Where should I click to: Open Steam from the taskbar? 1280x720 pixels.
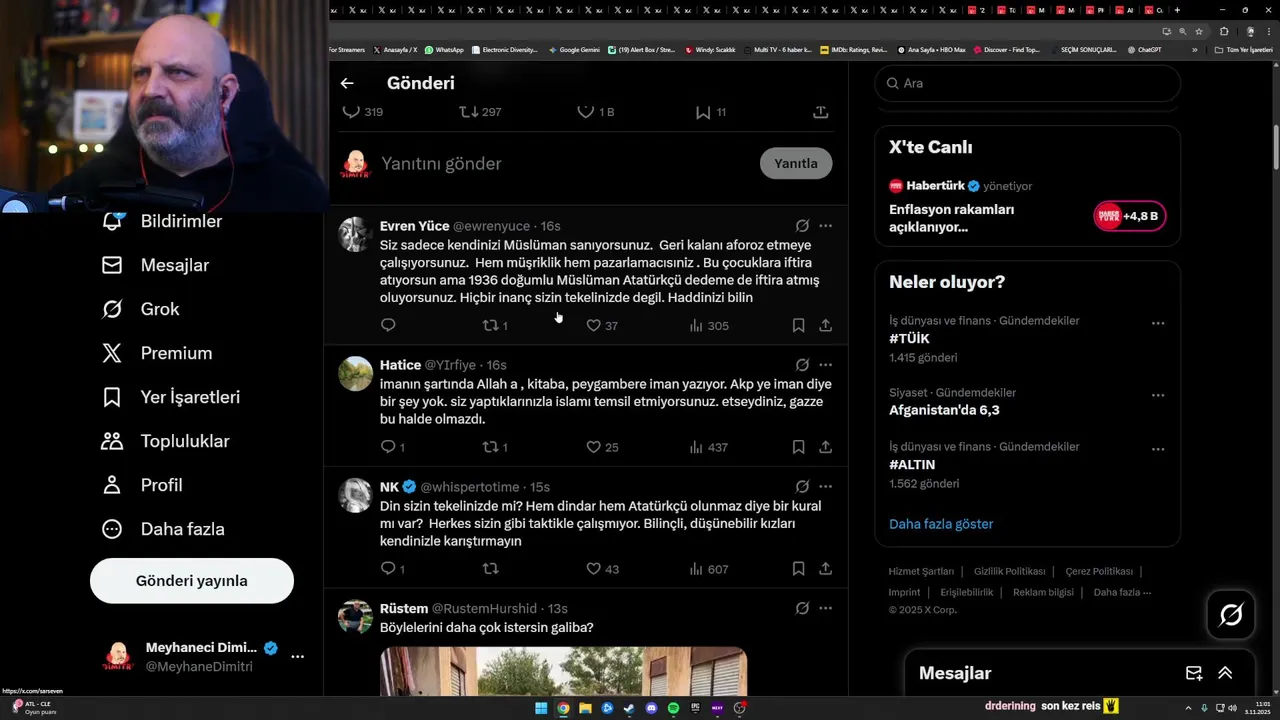click(629, 708)
